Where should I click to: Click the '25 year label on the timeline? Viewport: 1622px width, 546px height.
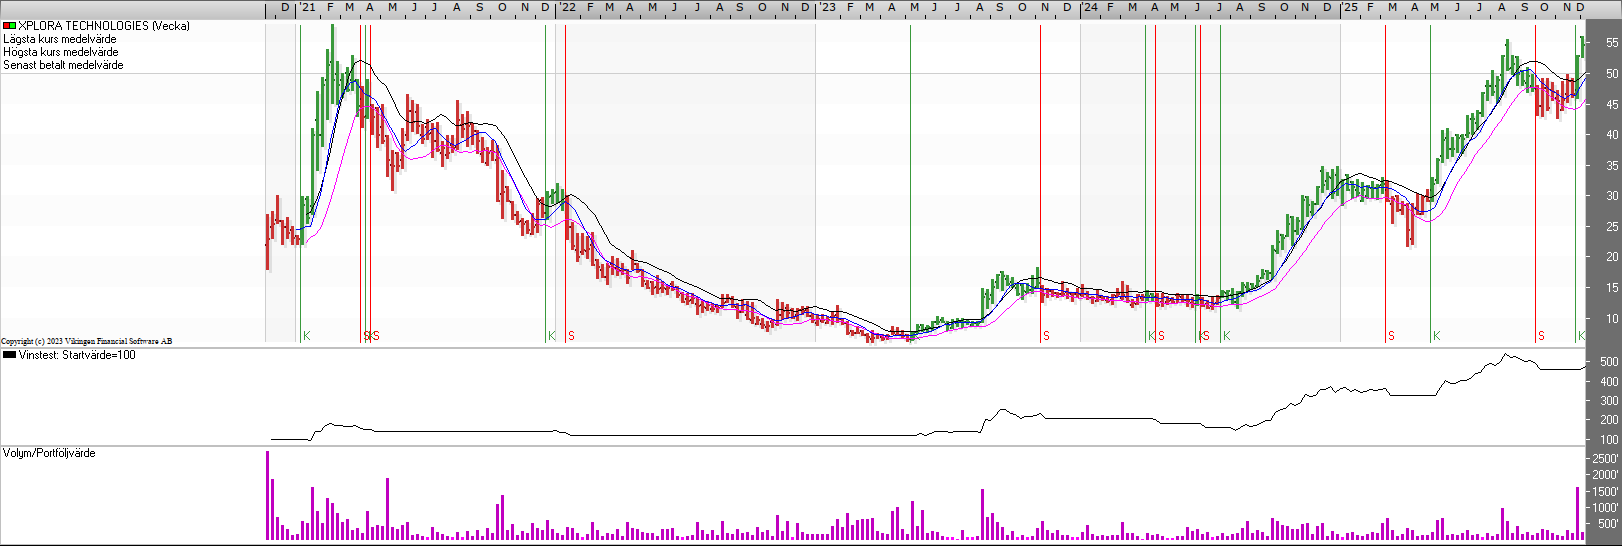point(1350,8)
